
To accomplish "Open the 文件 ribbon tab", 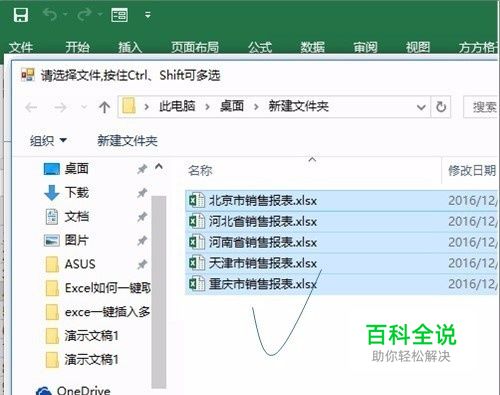I will coord(21,47).
